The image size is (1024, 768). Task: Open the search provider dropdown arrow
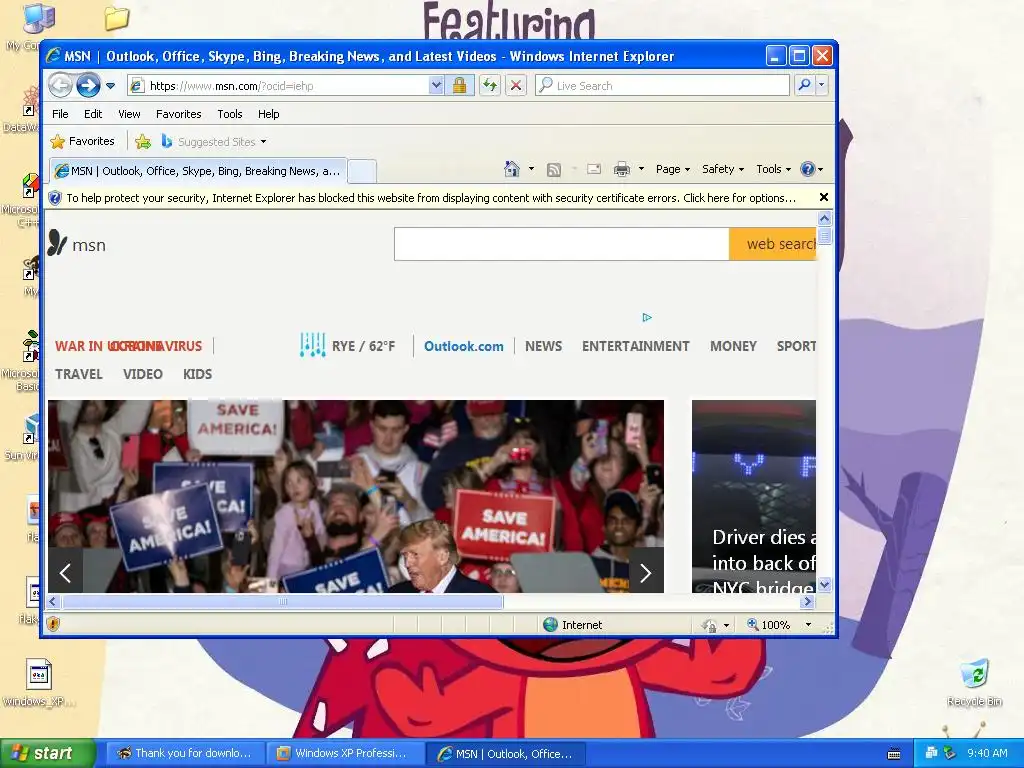click(x=822, y=85)
